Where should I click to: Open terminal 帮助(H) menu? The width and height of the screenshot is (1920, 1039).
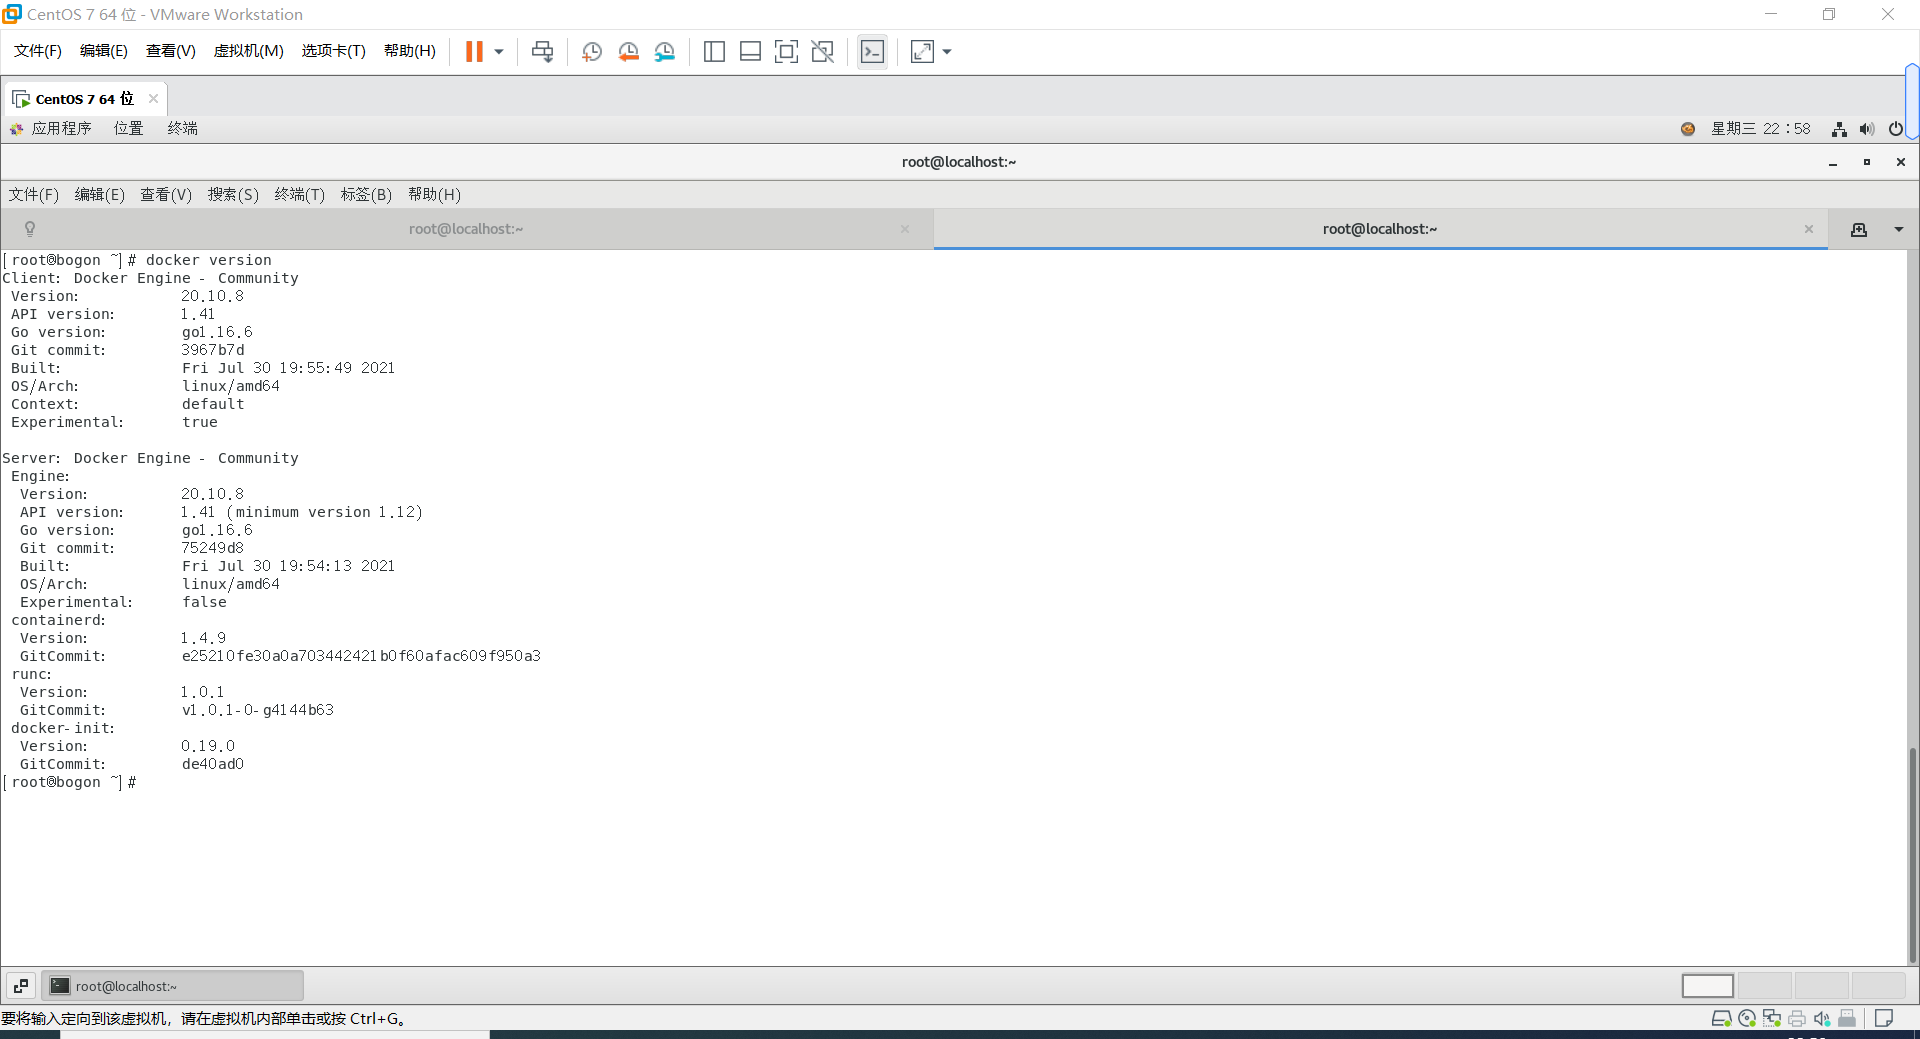[434, 194]
